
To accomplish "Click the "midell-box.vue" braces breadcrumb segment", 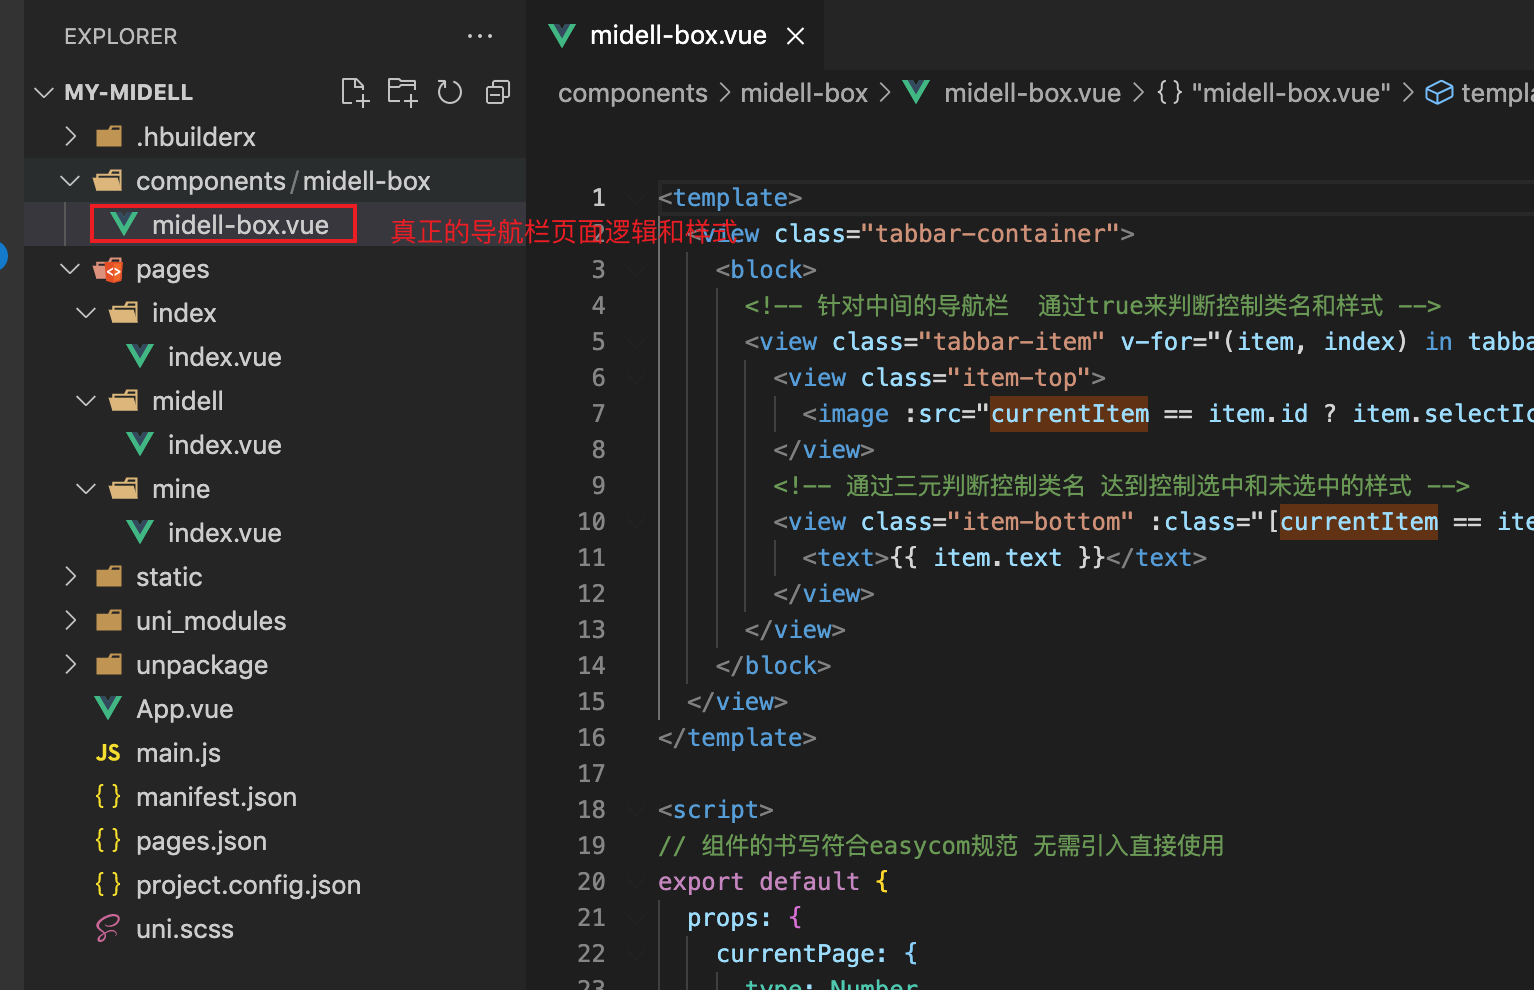I will pos(1273,93).
